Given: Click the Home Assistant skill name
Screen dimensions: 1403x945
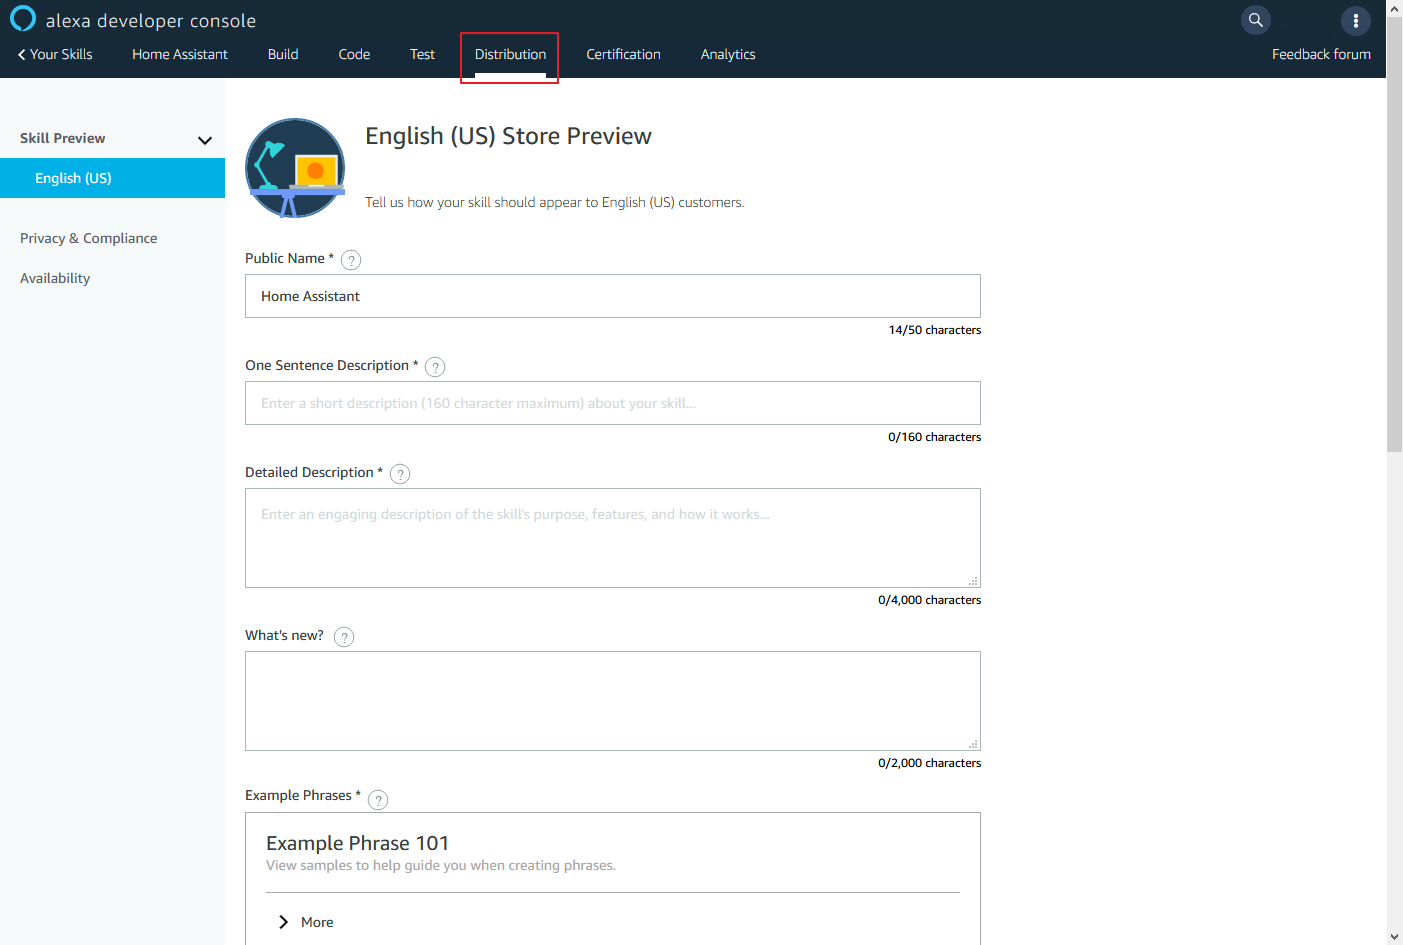Looking at the screenshot, I should pos(180,54).
